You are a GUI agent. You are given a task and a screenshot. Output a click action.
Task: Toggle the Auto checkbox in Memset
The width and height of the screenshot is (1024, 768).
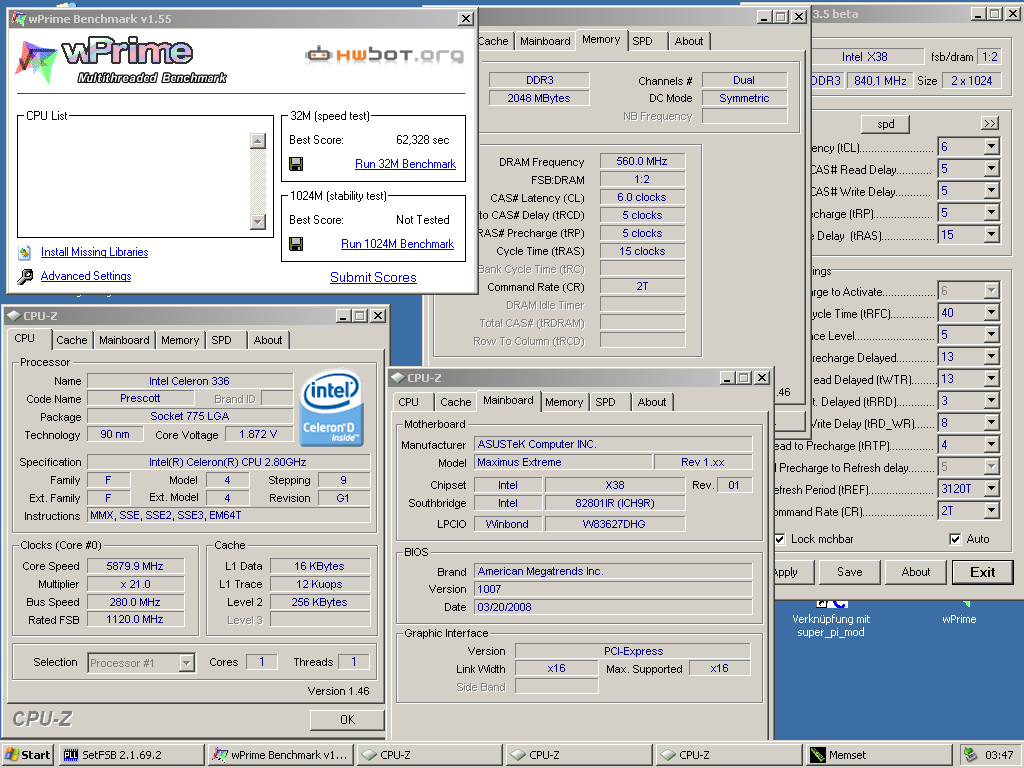click(x=955, y=539)
